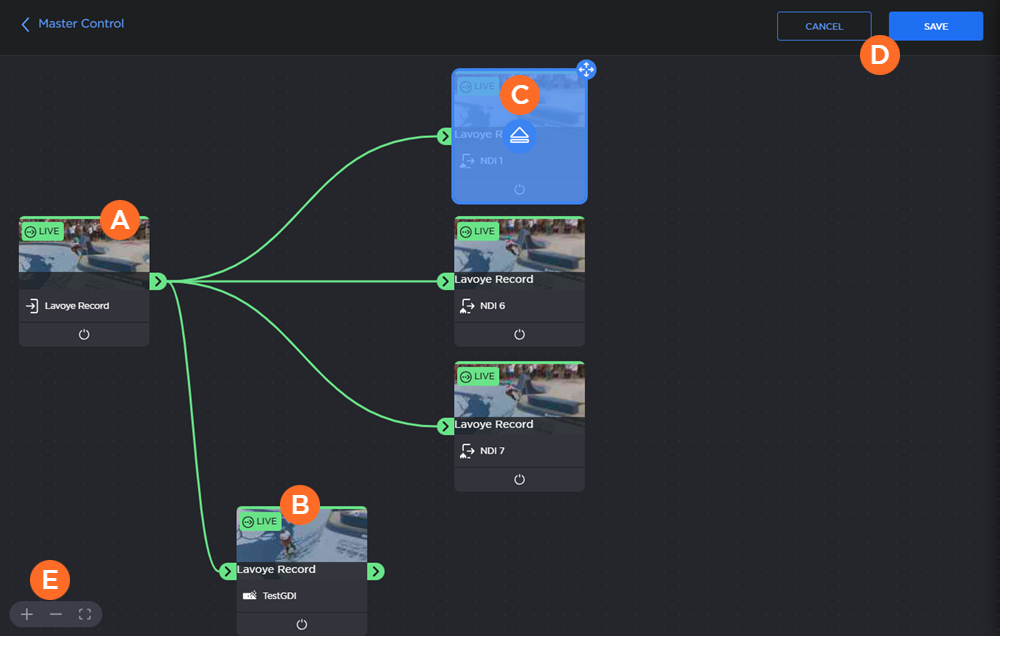Select the NDI 7 node thumbnail
1020x656 pixels.
tap(519, 392)
